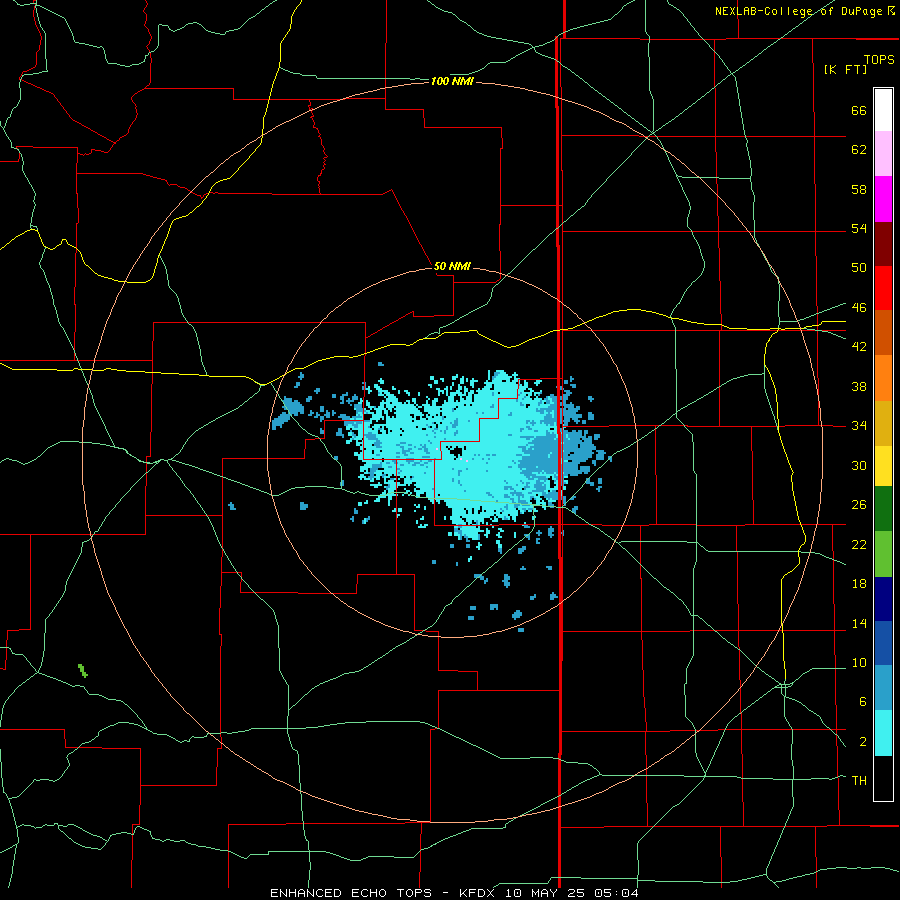Click the 100 NMI range ring label
Image resolution: width=900 pixels, height=900 pixels.
(452, 82)
